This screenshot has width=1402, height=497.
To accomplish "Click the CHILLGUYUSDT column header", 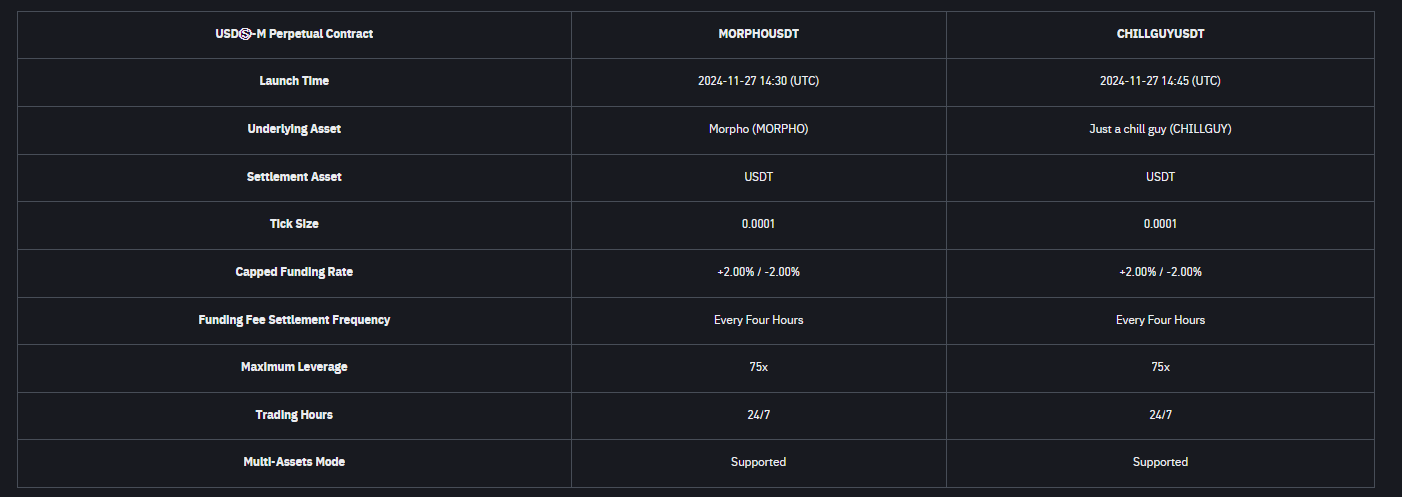I will 1160,34.
